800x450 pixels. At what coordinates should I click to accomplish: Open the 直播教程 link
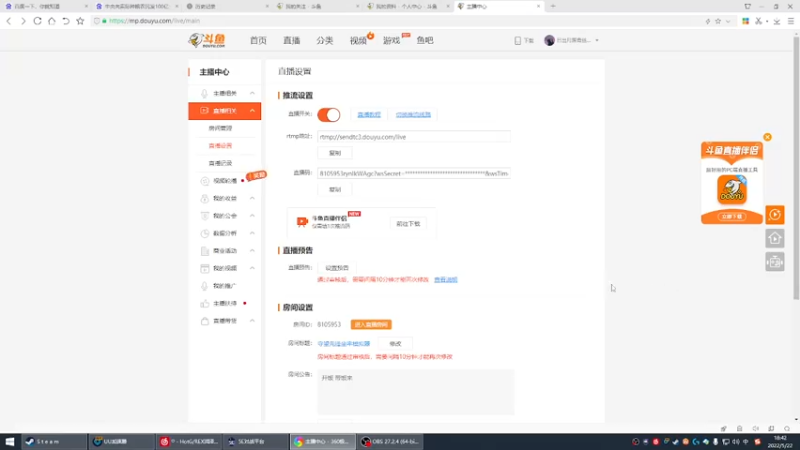click(x=369, y=115)
